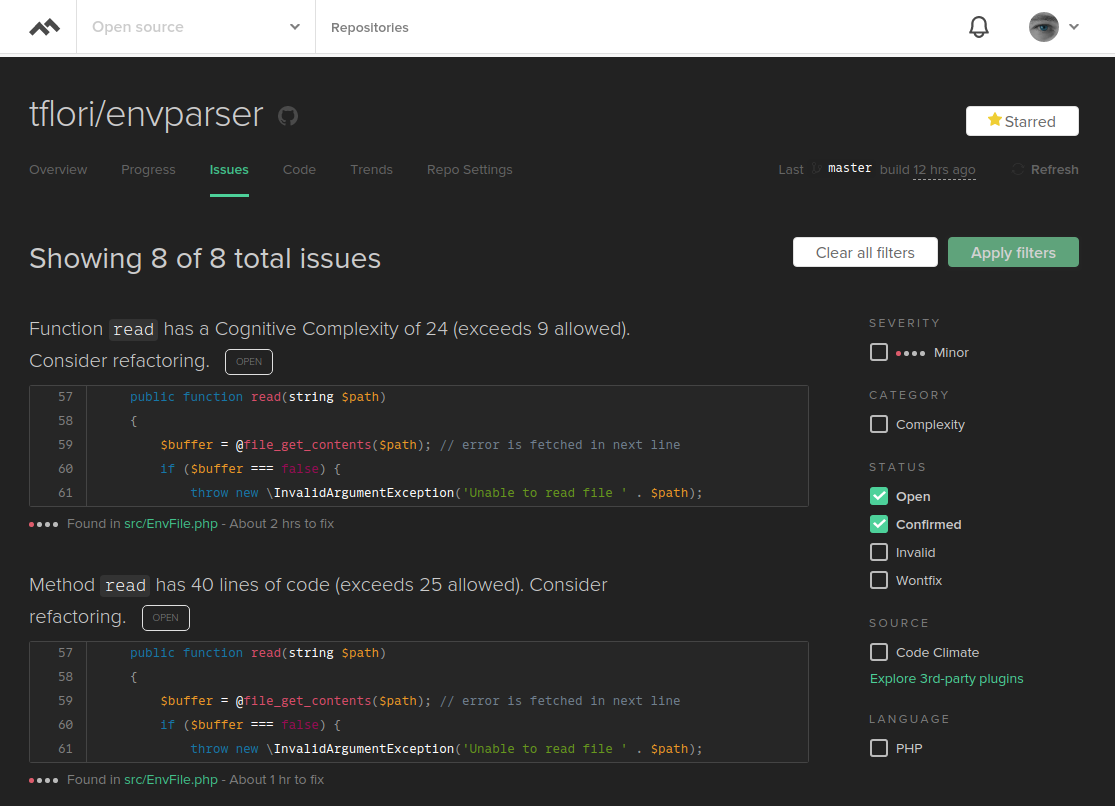Expand the account dropdown chevron beside avatar
The width and height of the screenshot is (1115, 806).
pos(1074,27)
